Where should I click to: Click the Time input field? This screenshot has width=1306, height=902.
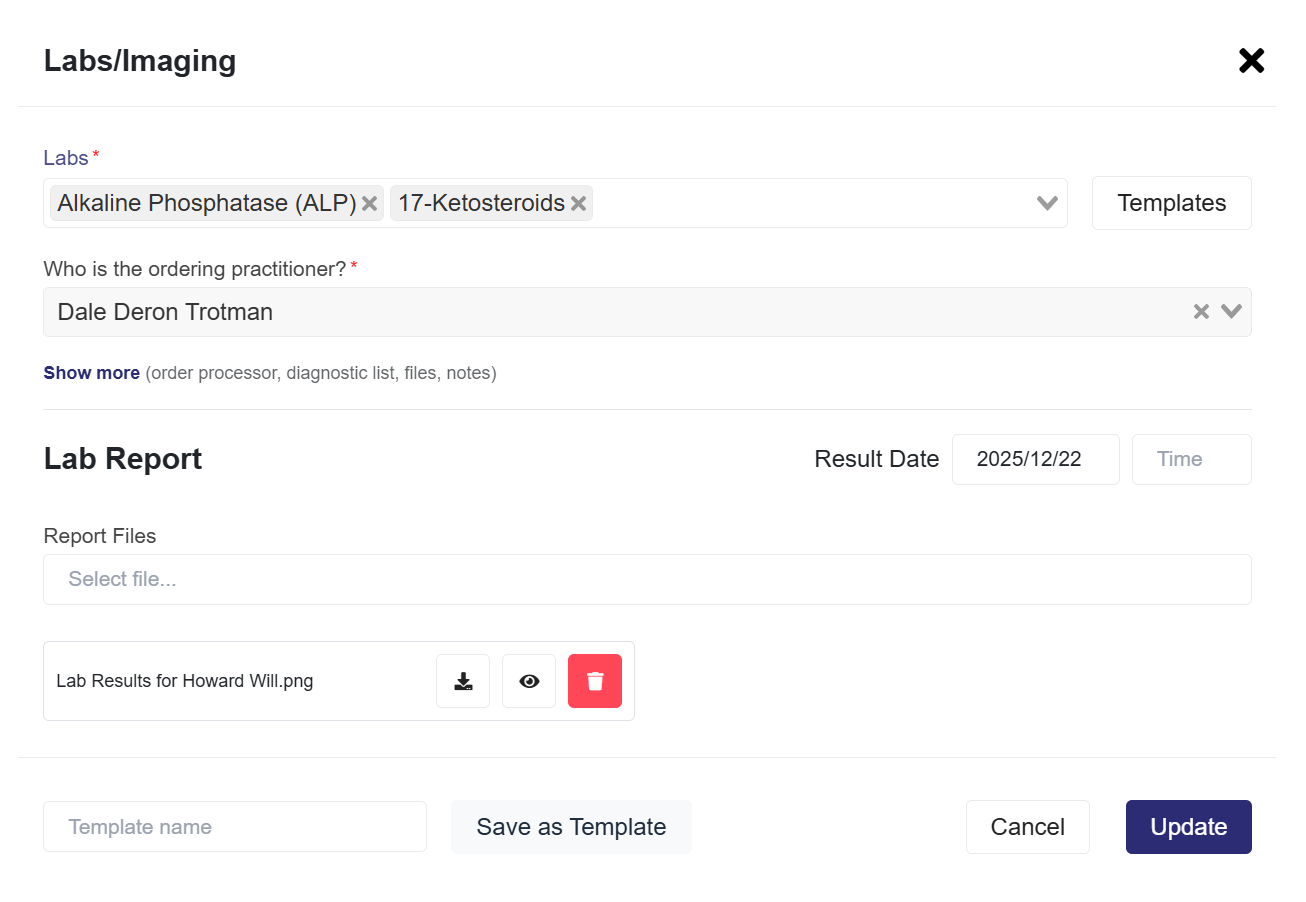[1191, 459]
